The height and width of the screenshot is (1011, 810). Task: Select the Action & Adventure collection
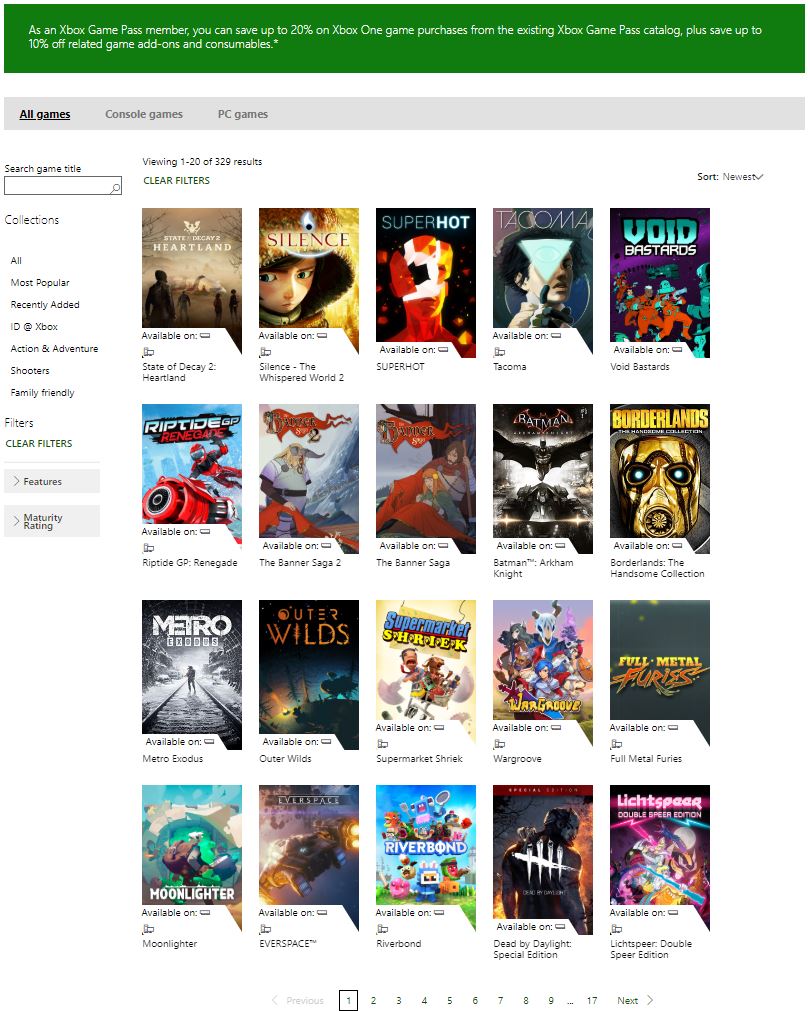(54, 348)
